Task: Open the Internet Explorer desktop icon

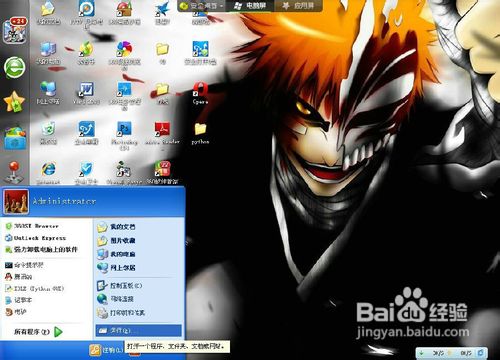Action: coord(48,173)
